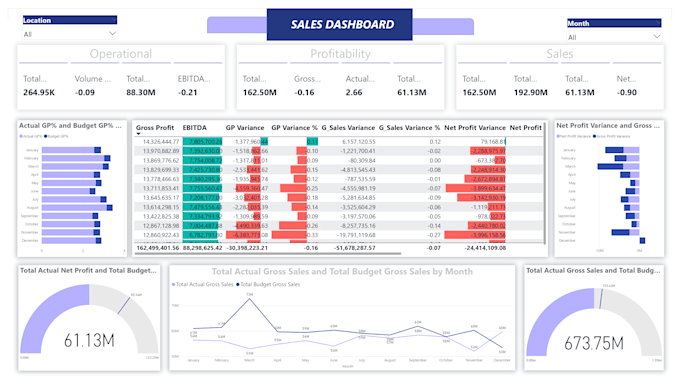Click the target needle on Net Profit gauge
Image resolution: width=680 pixels, height=390 pixels.
pyautogui.click(x=124, y=305)
